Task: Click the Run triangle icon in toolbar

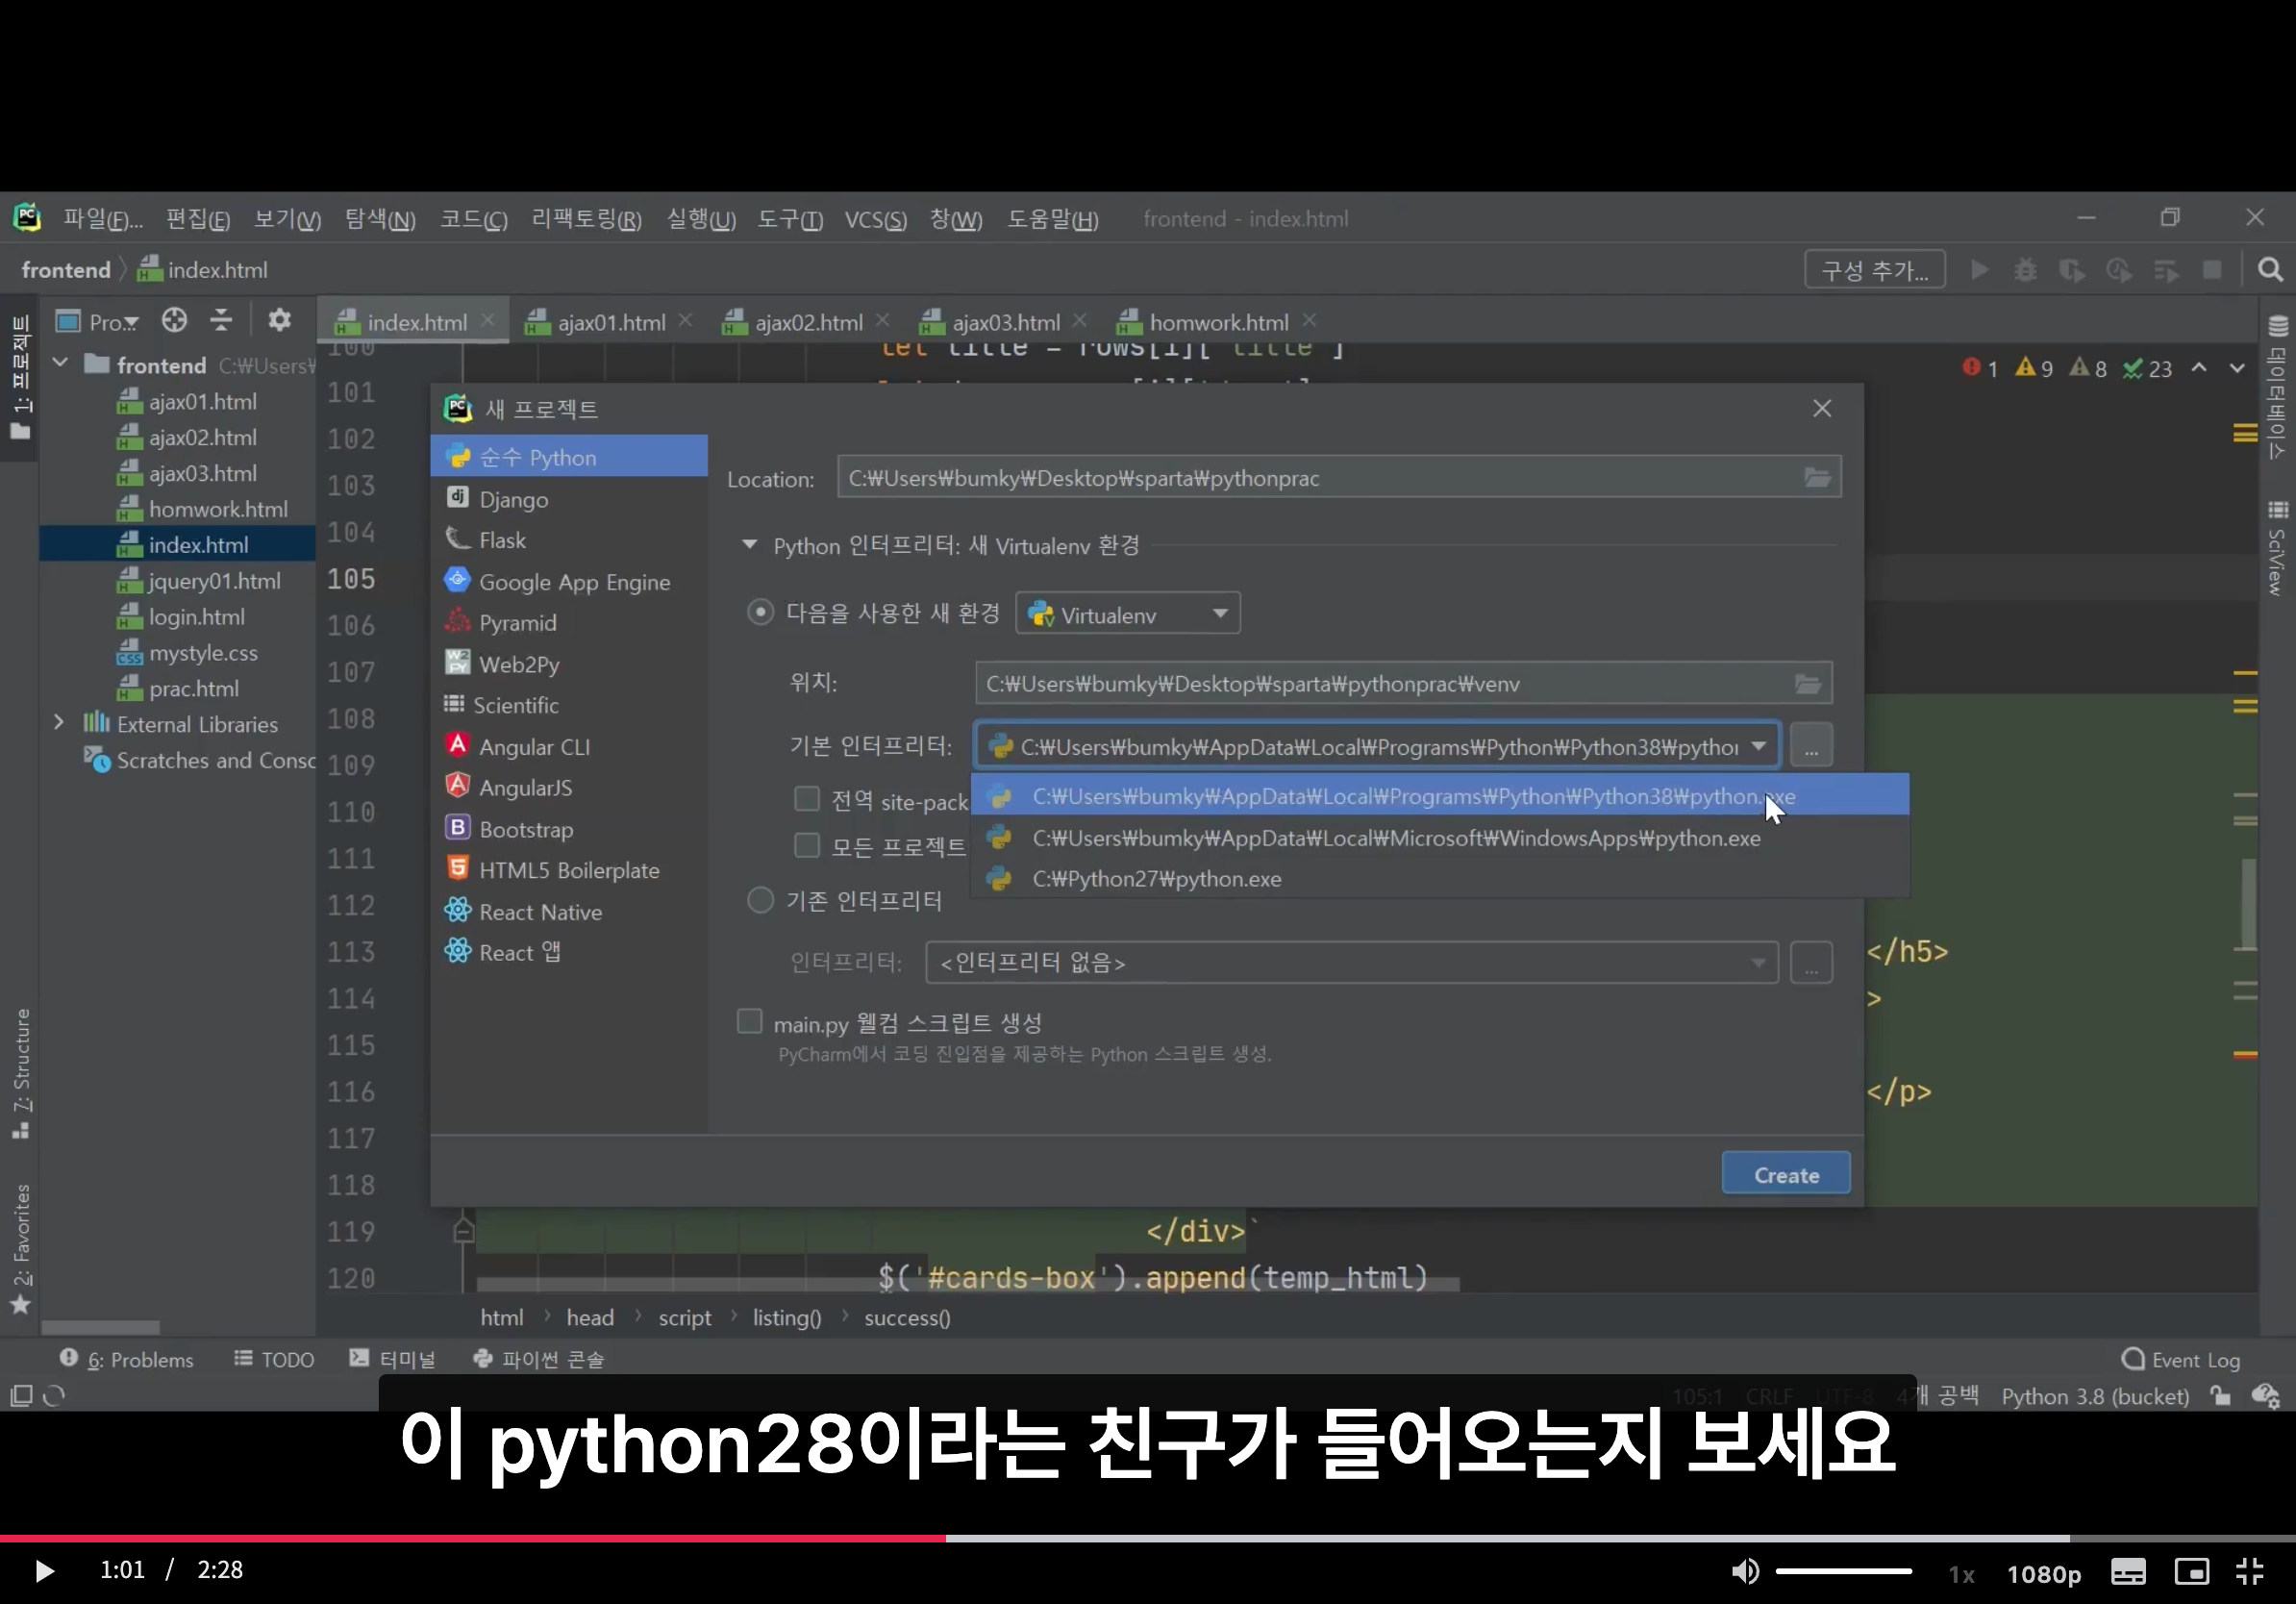Action: [x=1978, y=270]
